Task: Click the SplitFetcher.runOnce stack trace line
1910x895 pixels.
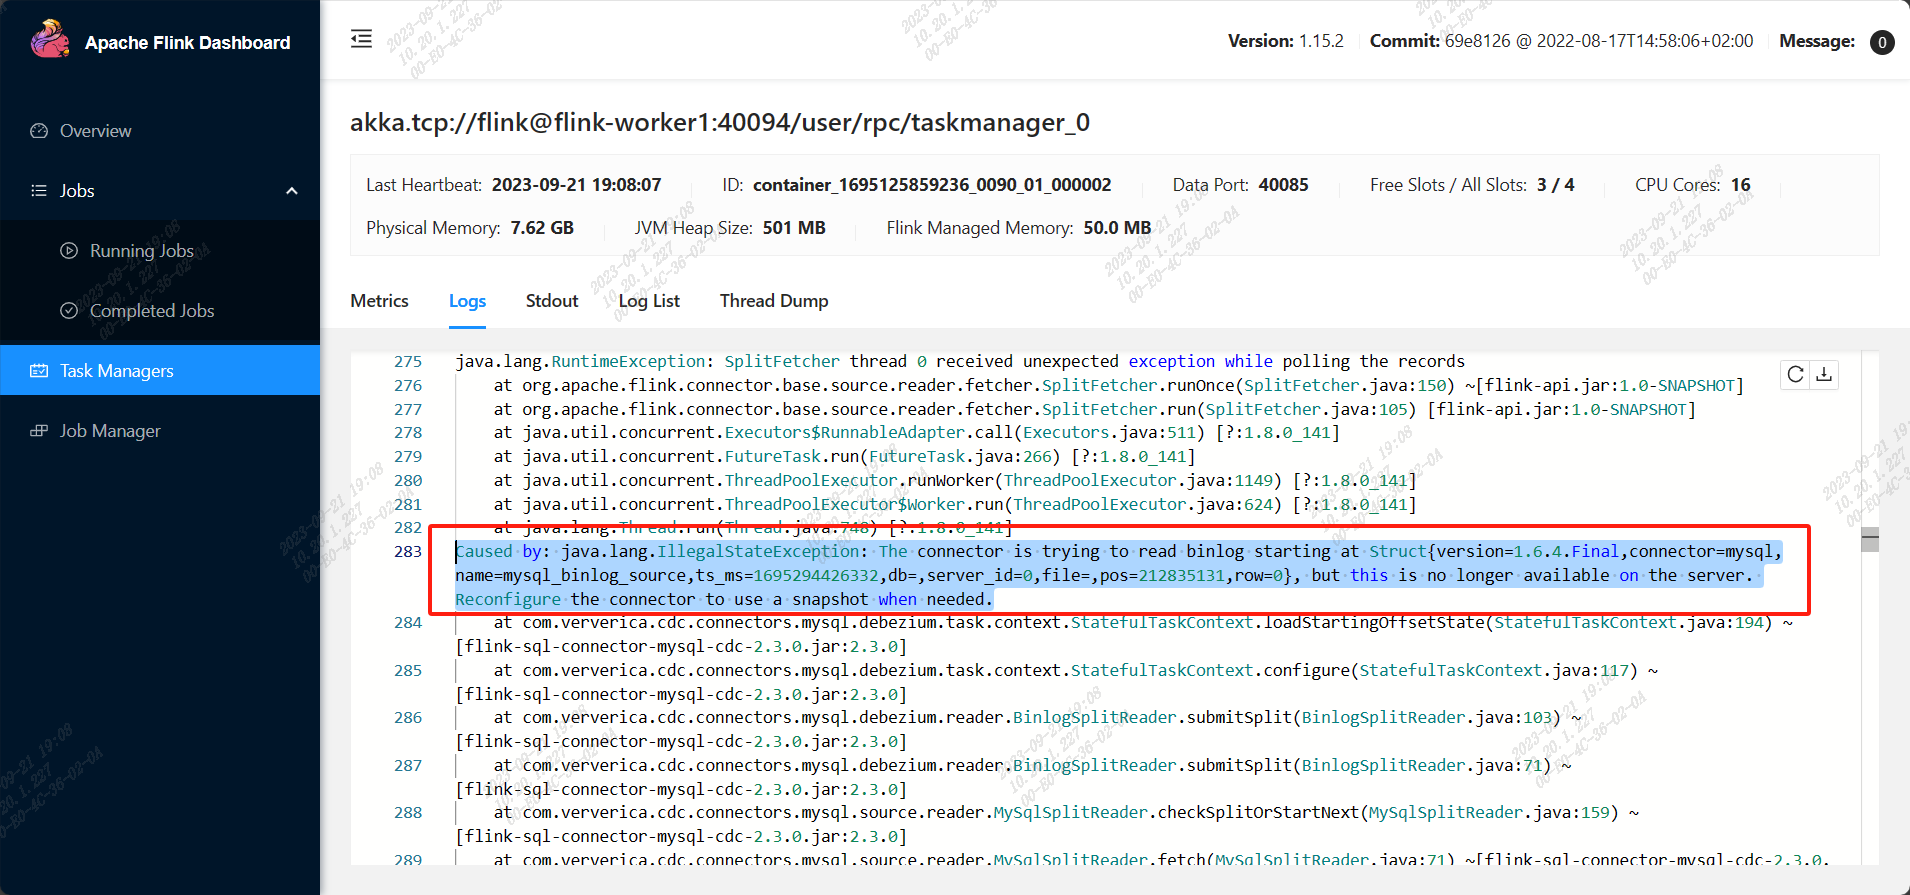Action: (x=1118, y=386)
